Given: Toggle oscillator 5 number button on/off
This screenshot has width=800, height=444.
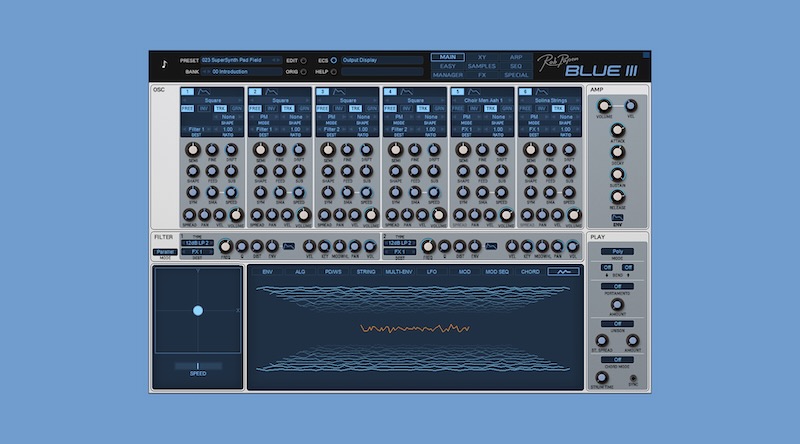Looking at the screenshot, I should point(458,92).
